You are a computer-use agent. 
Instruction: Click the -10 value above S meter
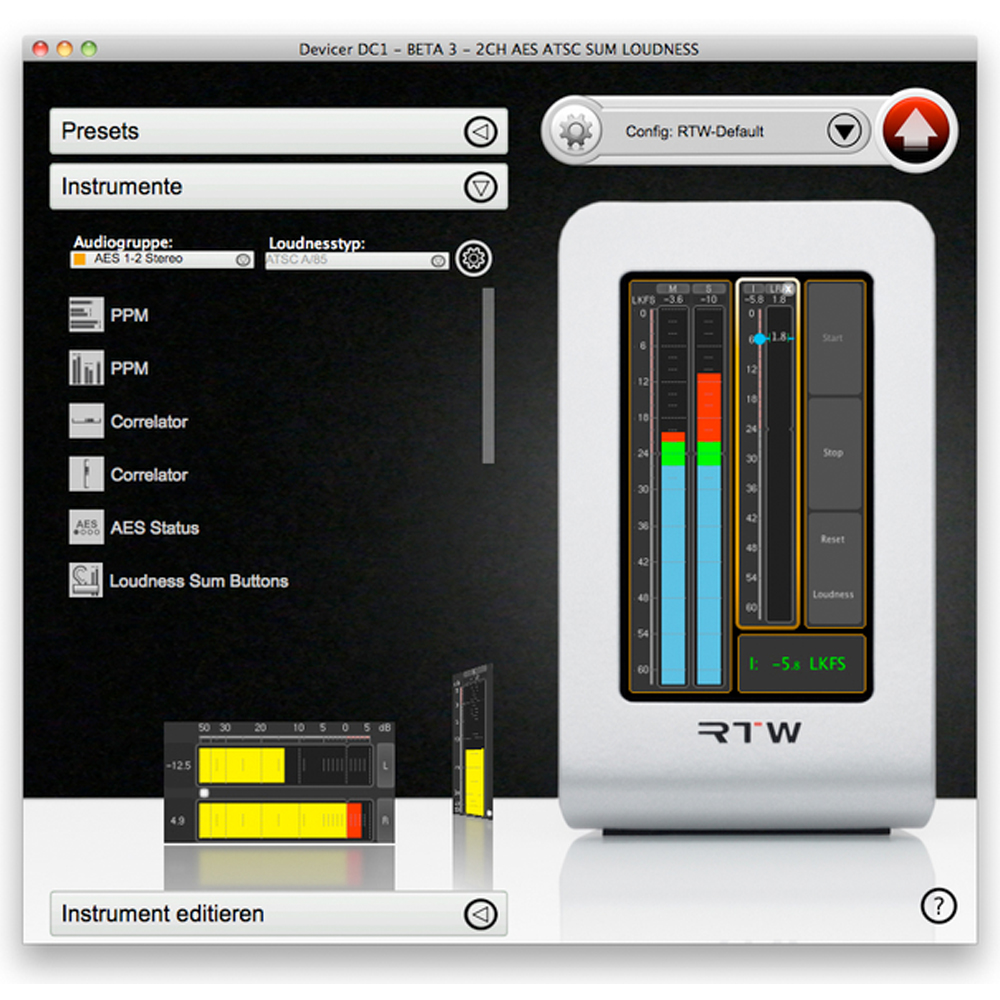709,299
